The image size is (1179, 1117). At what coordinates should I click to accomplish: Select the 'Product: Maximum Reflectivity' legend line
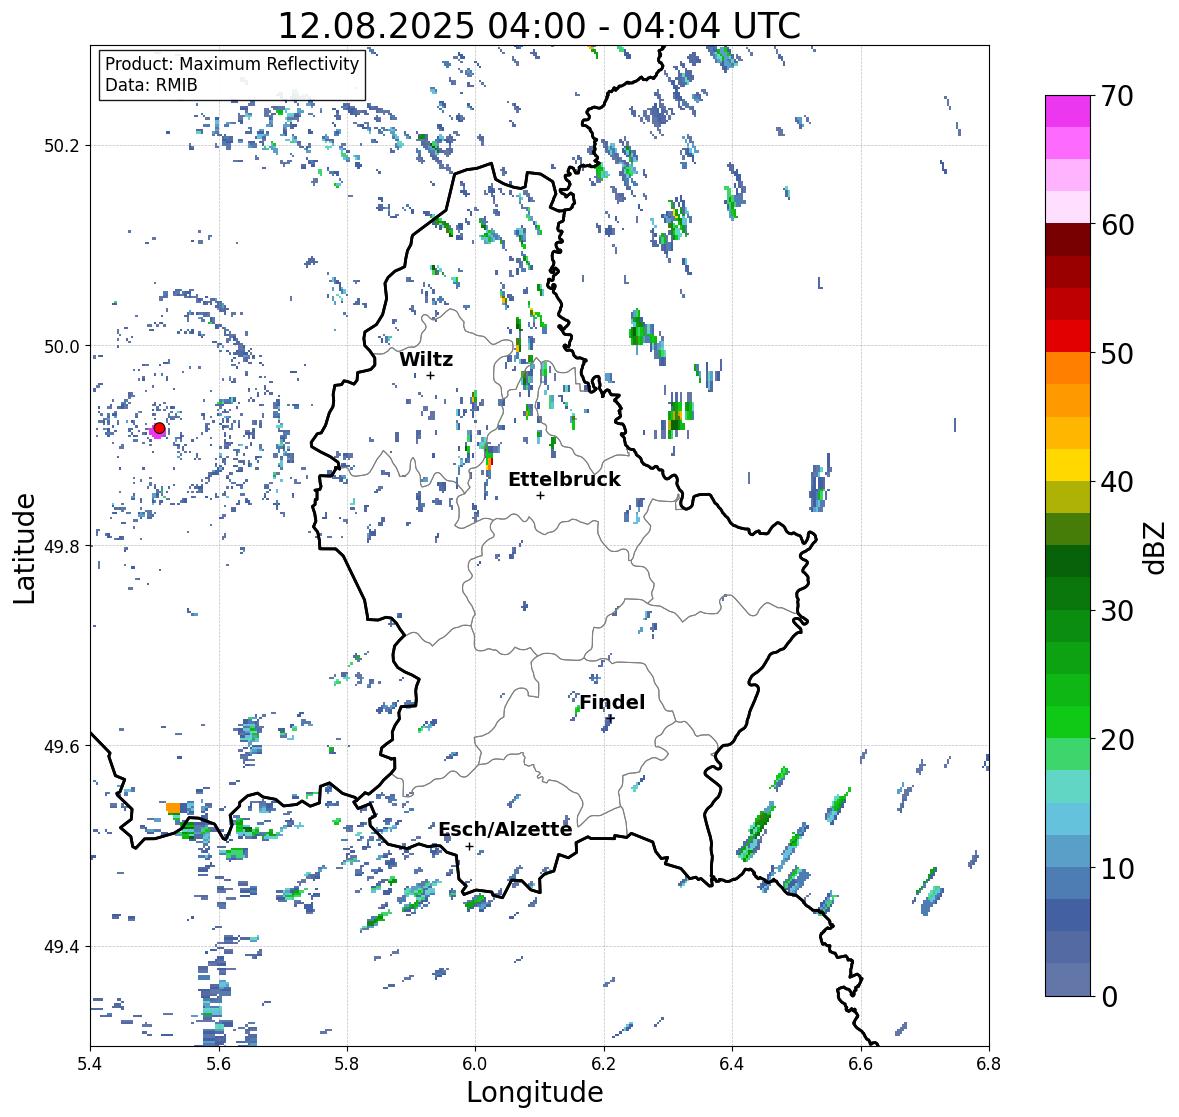(x=232, y=64)
